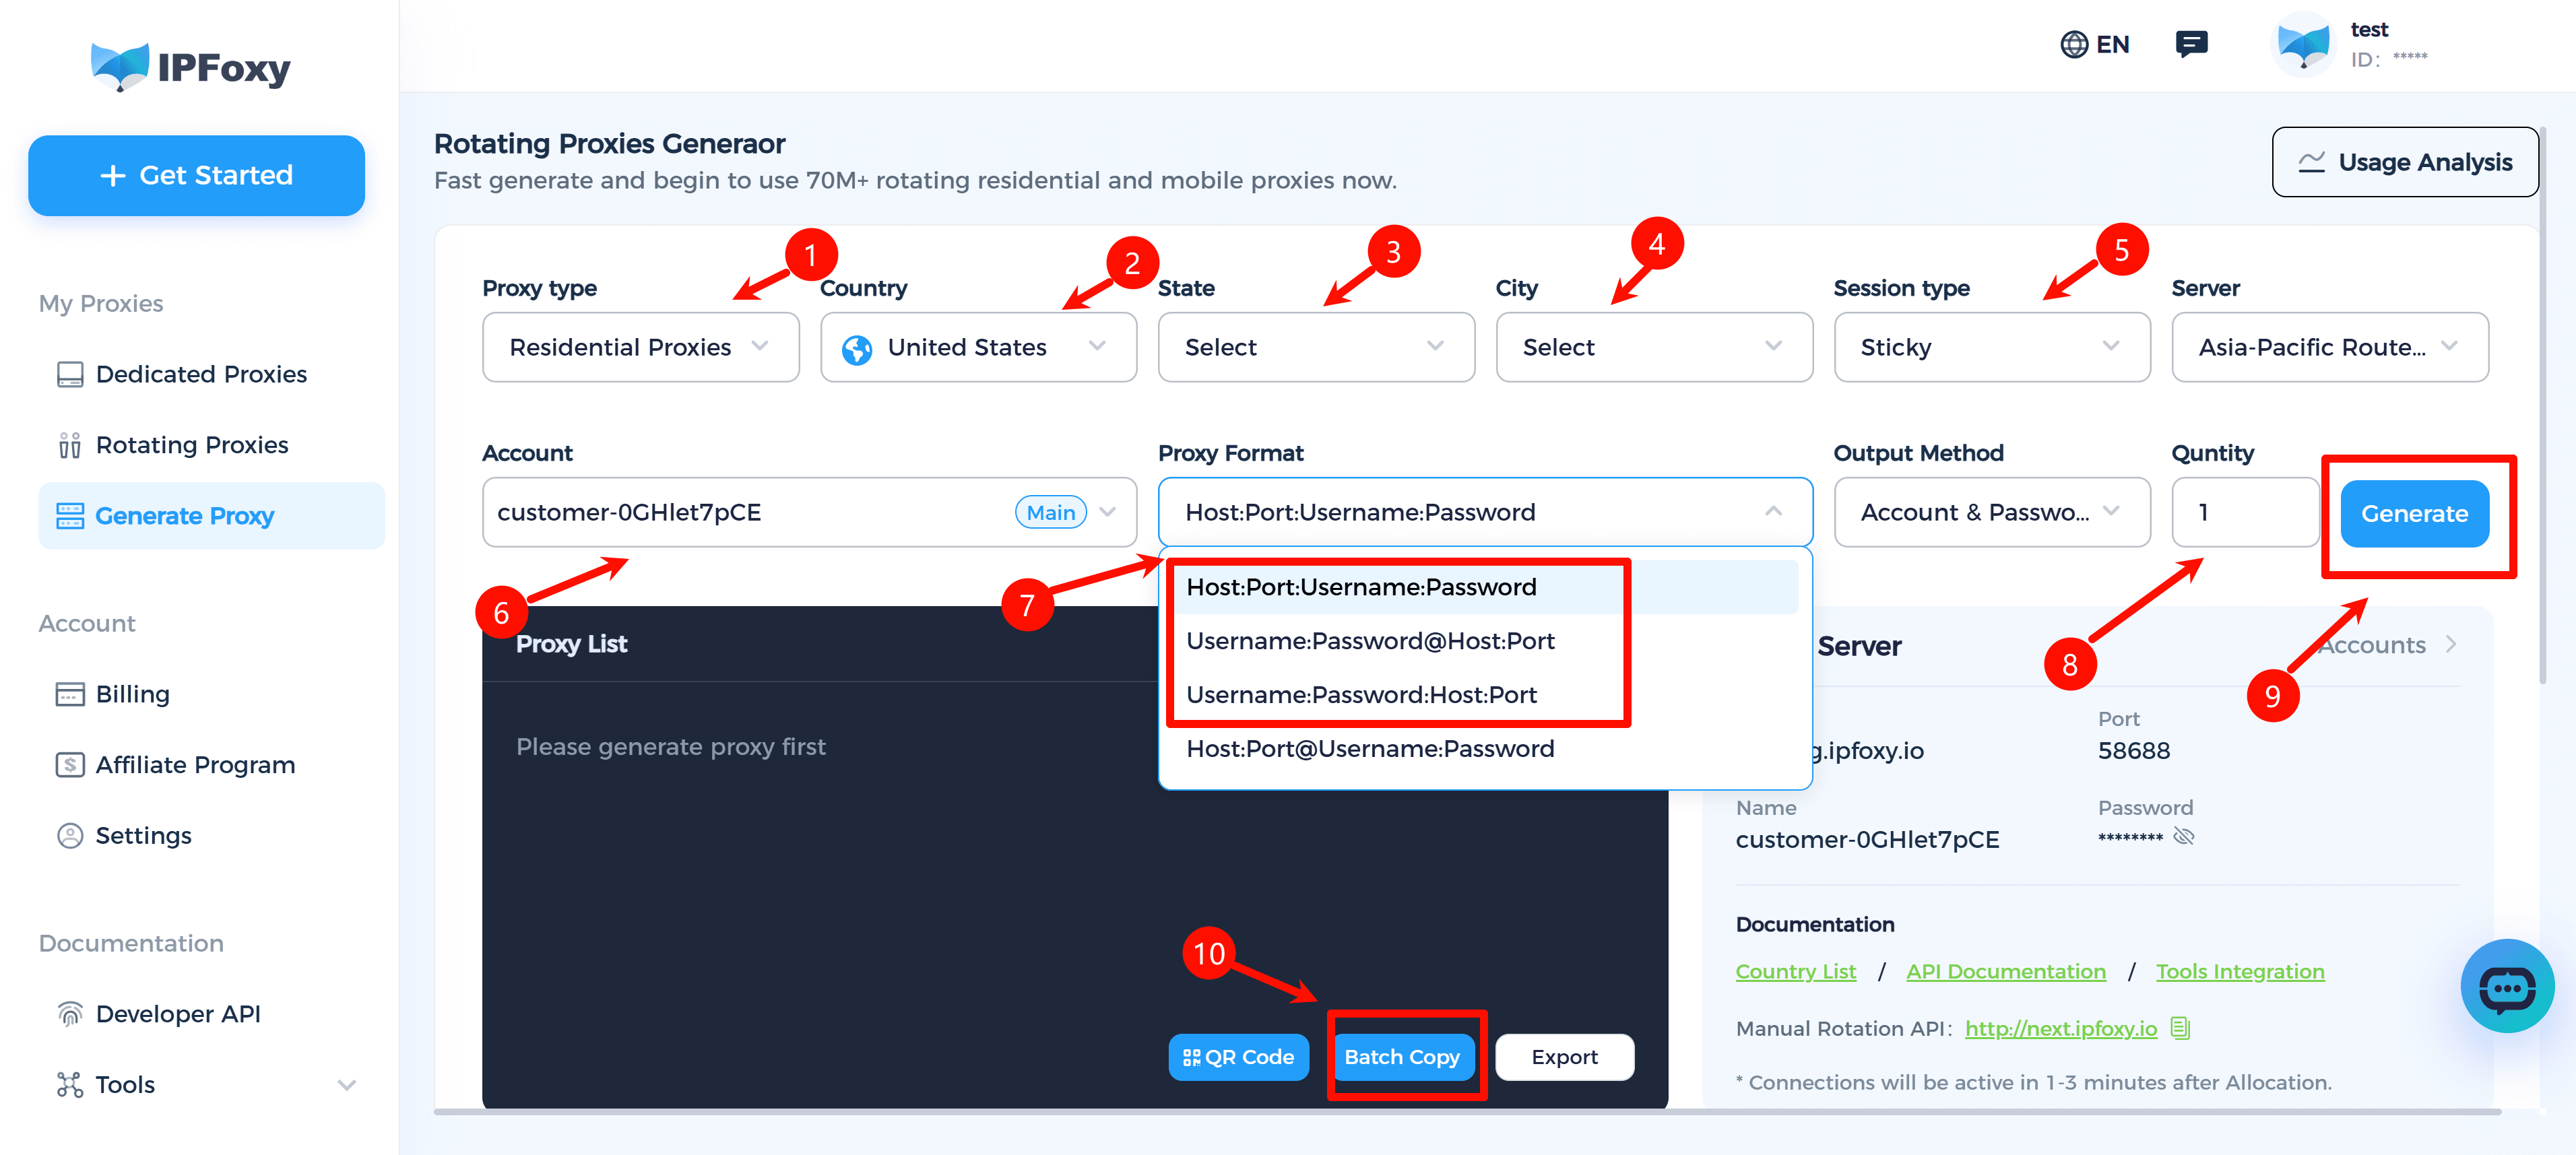Open the State dropdown
Image resolution: width=2576 pixels, height=1155 pixels.
(x=1316, y=347)
